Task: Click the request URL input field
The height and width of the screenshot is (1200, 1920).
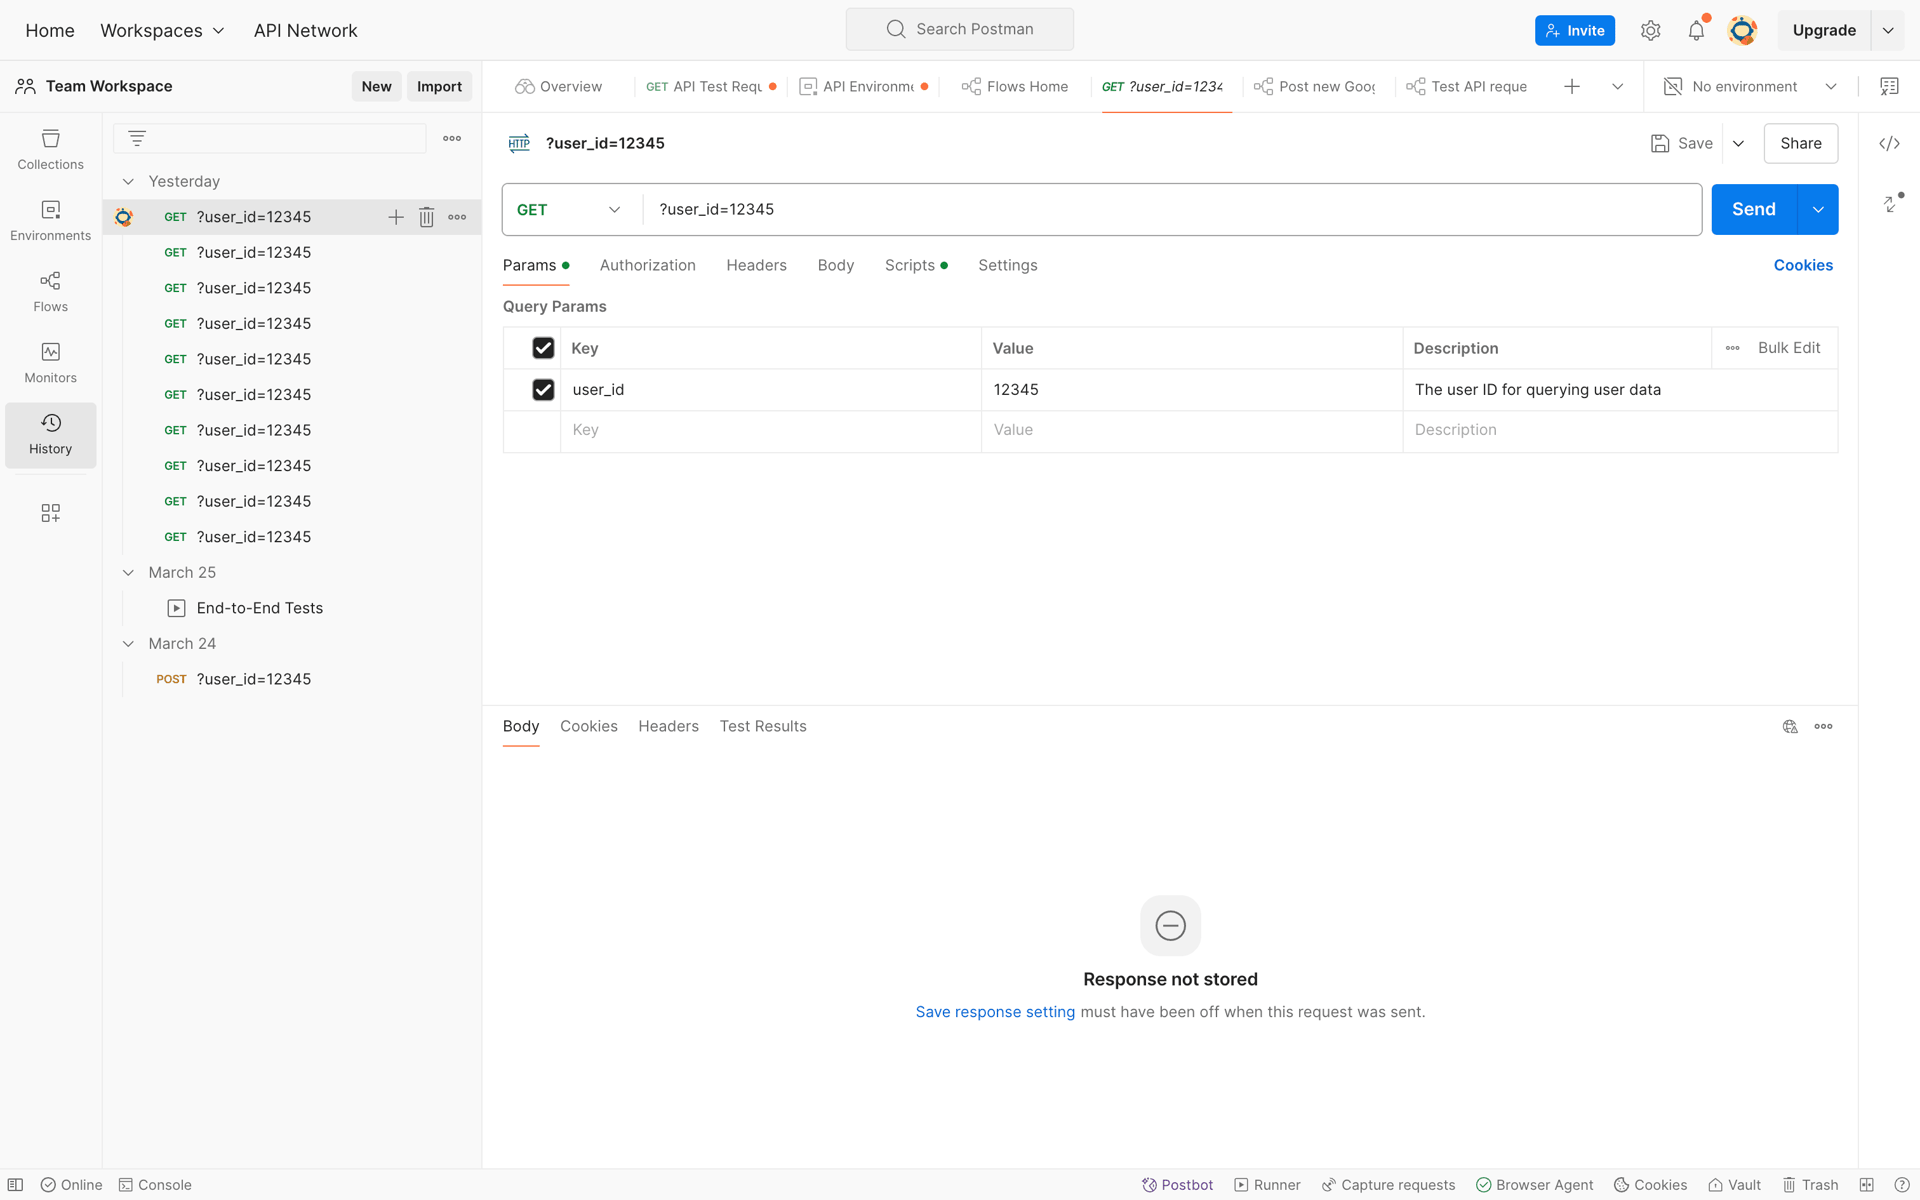Action: [x=1171, y=210]
